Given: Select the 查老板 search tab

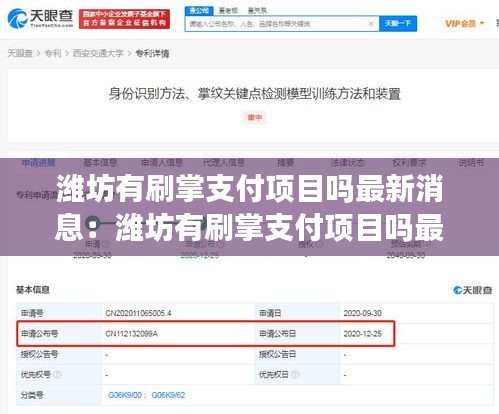Looking at the screenshot, I should pos(228,11).
